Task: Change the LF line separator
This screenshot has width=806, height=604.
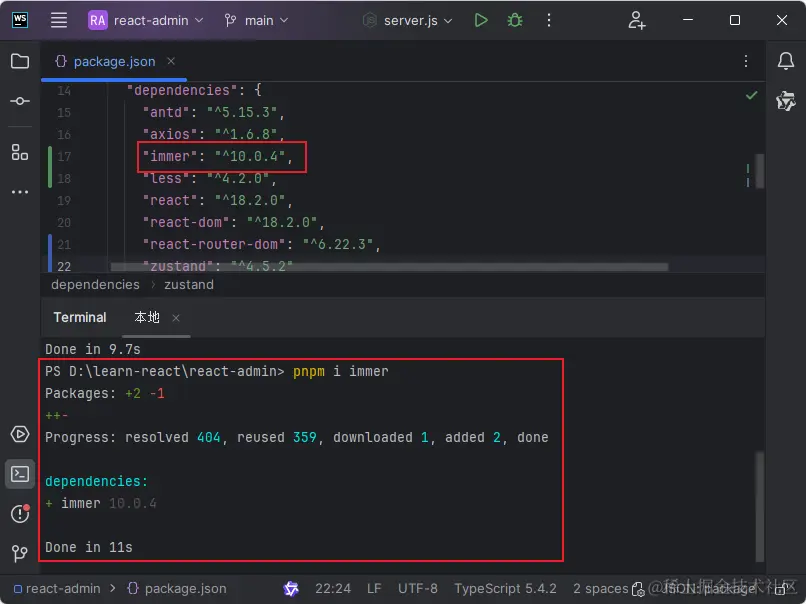Action: (x=374, y=589)
